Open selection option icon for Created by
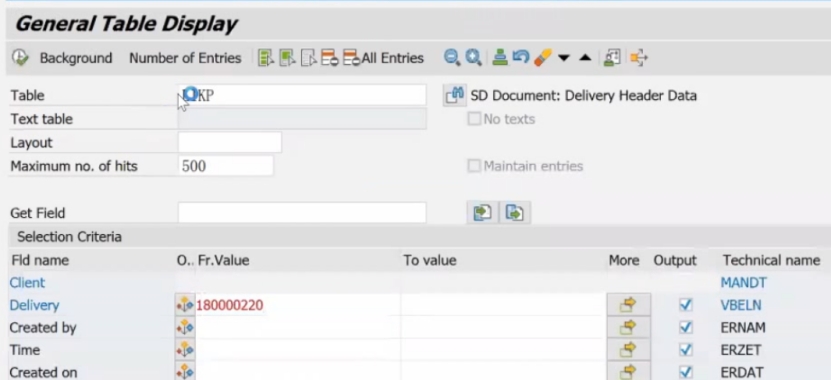 (185, 328)
